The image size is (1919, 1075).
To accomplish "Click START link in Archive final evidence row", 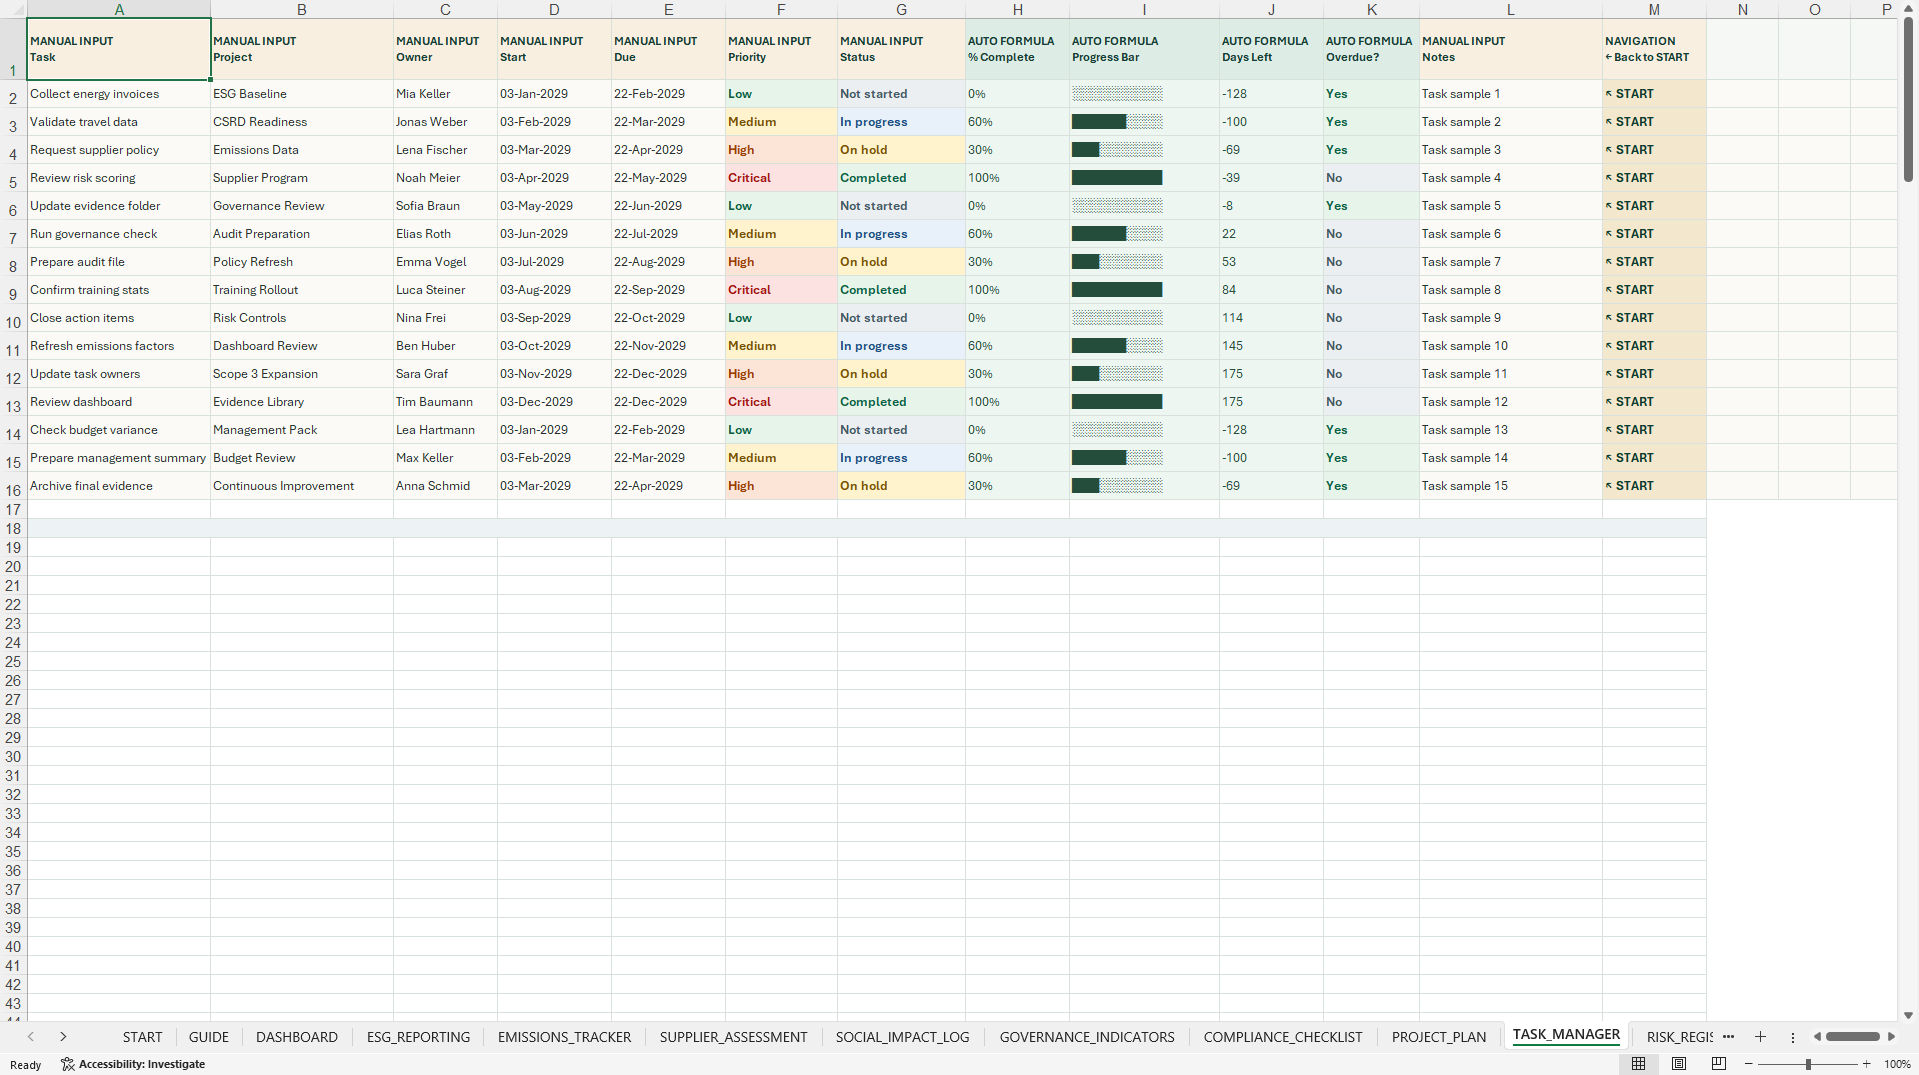I will coord(1630,486).
